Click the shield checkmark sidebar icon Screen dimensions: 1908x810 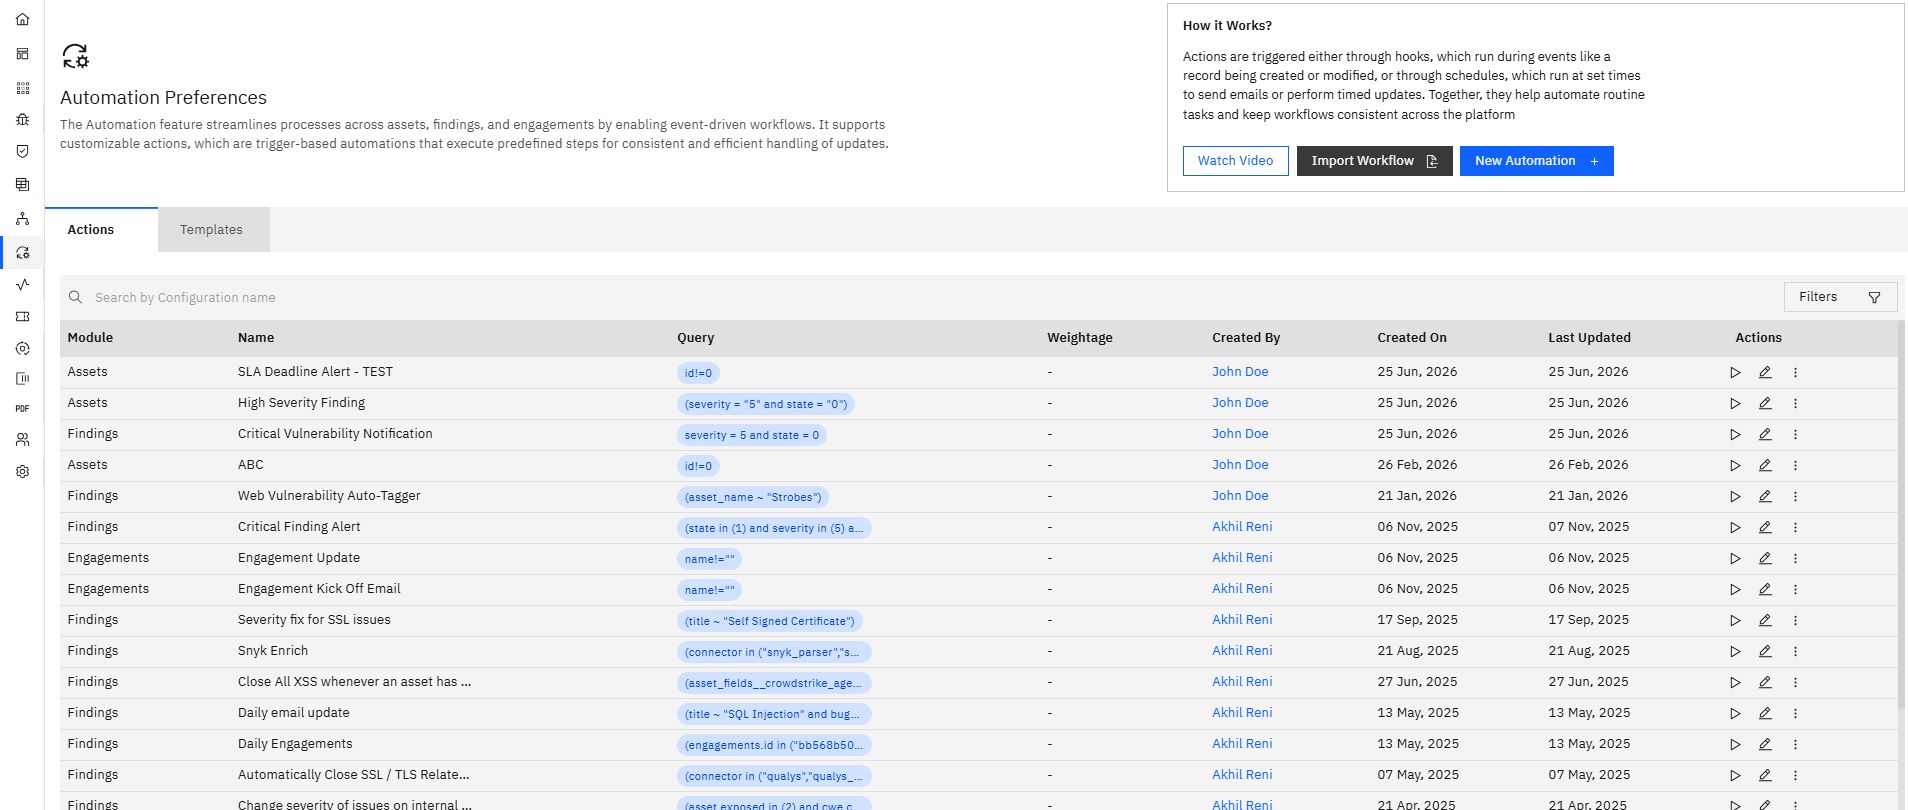coord(22,151)
